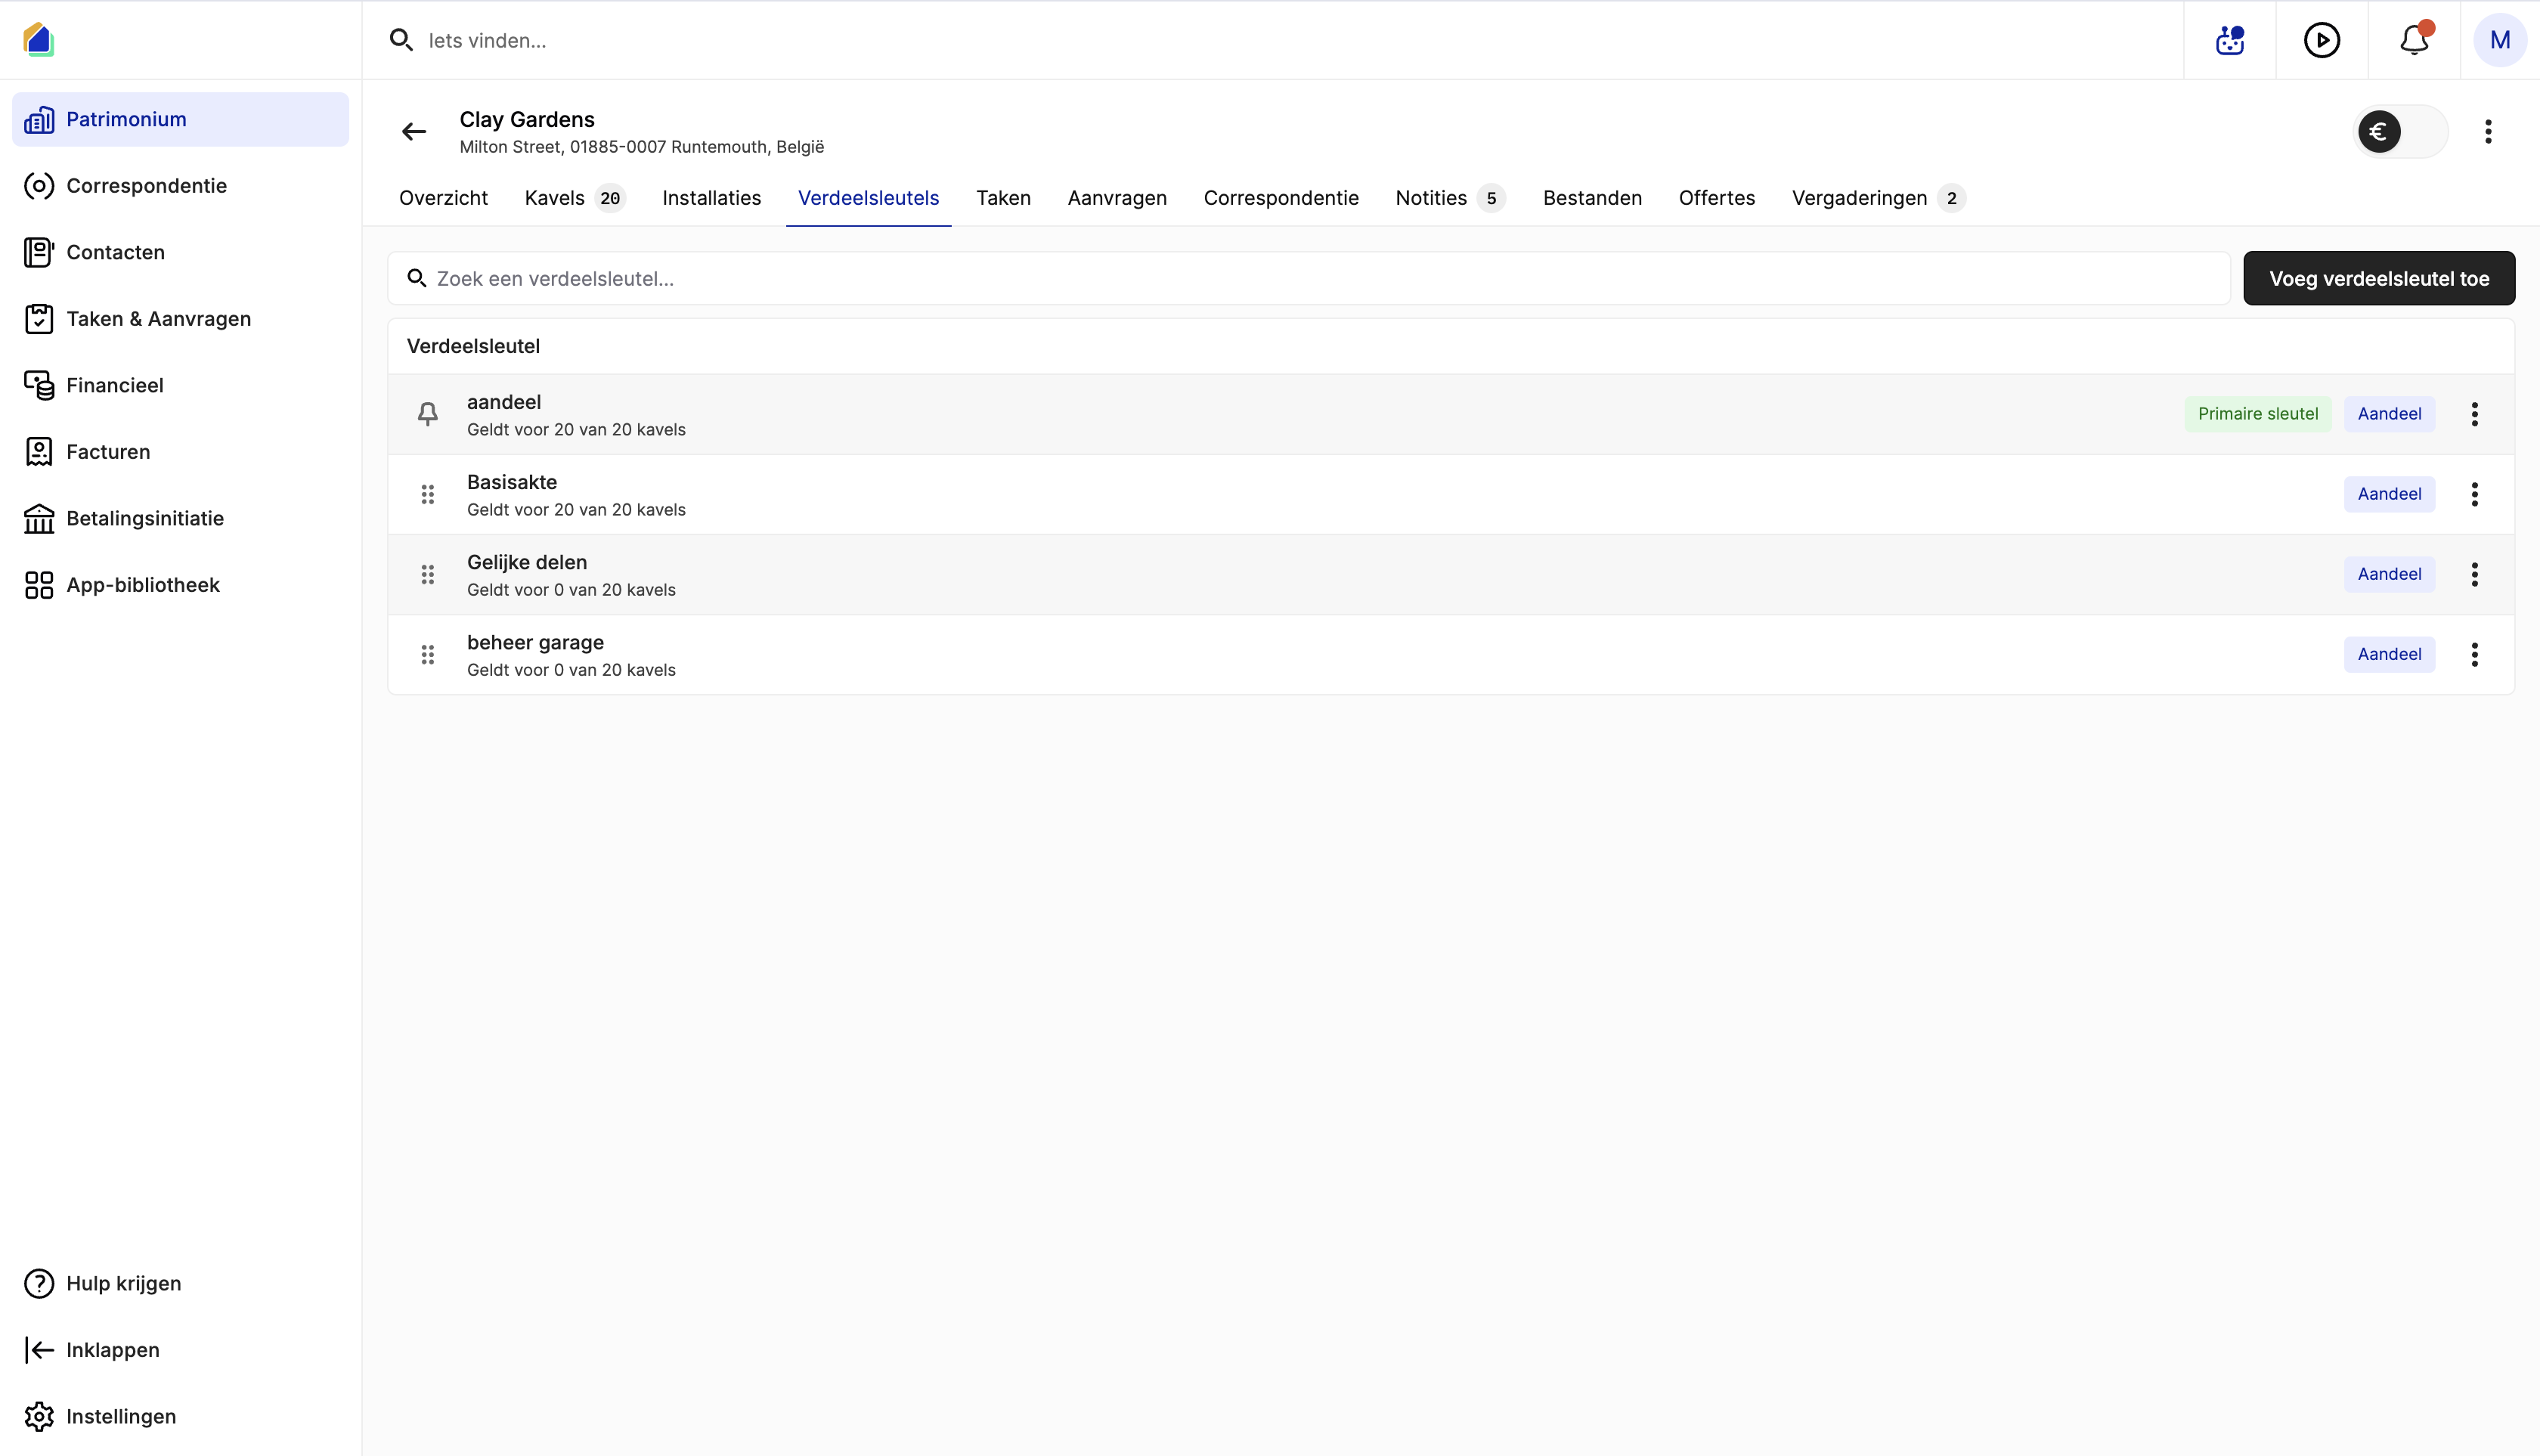Open the aandeel verdeelsleutel
Viewport: 2540px width, 1456px height.
[1450, 414]
